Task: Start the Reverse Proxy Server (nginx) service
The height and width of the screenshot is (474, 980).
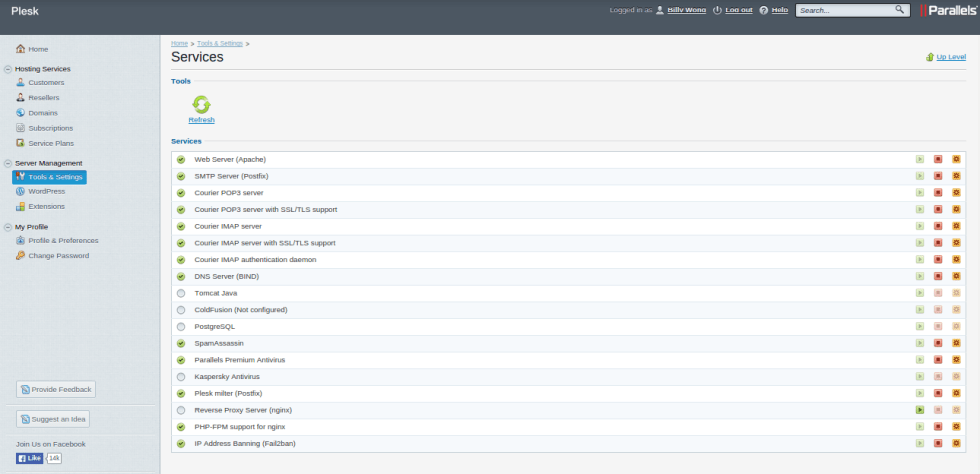Action: [x=920, y=410]
